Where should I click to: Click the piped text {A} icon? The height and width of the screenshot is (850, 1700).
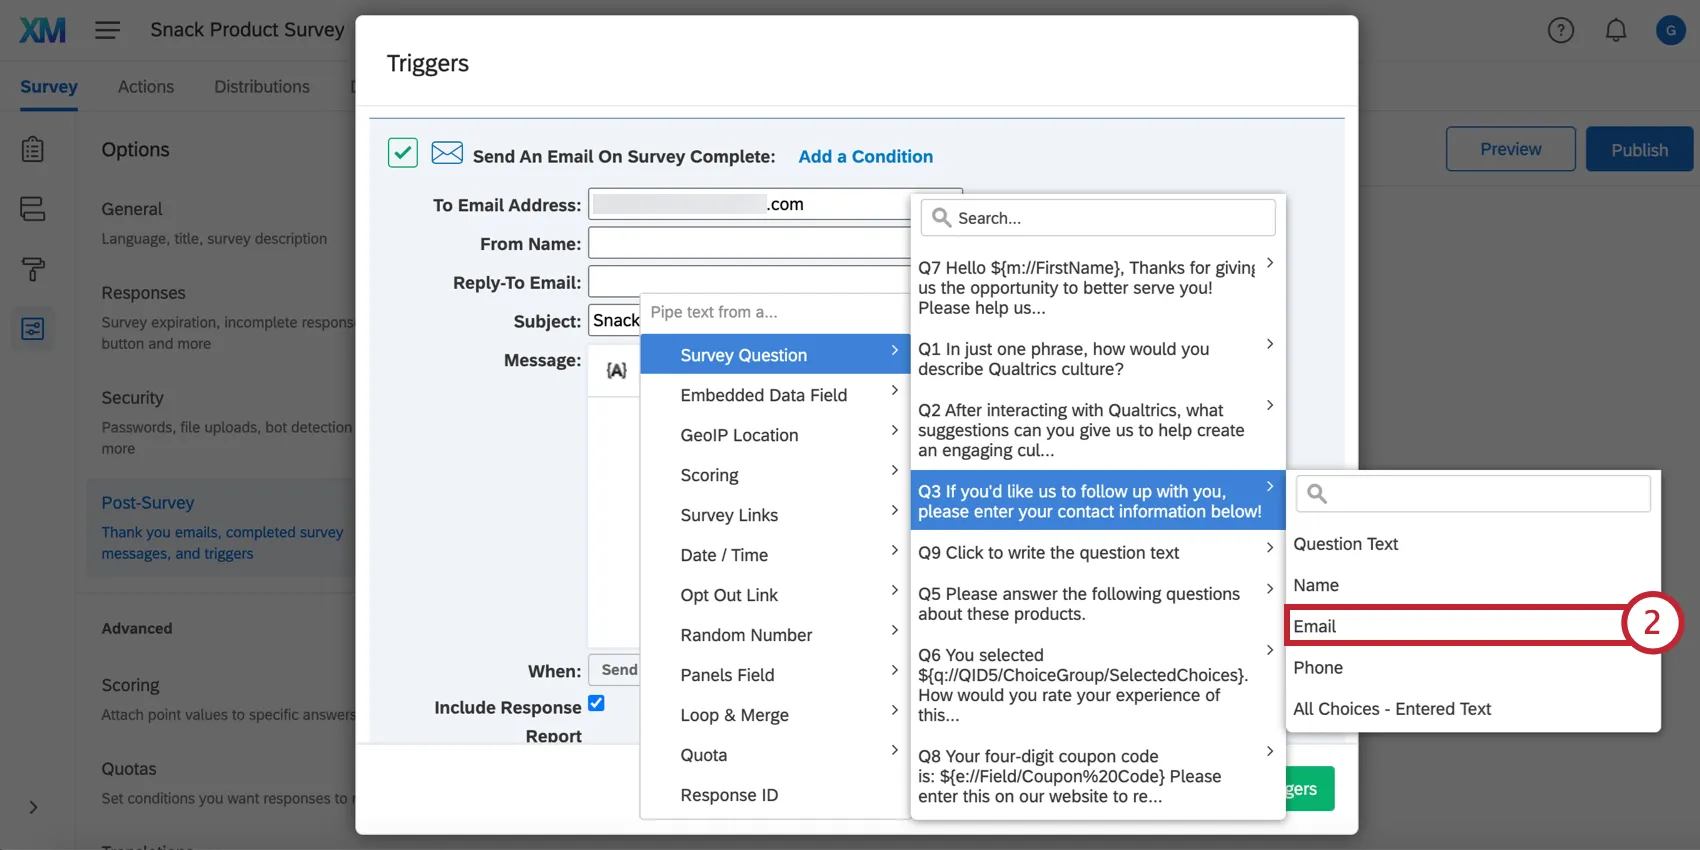tap(616, 371)
